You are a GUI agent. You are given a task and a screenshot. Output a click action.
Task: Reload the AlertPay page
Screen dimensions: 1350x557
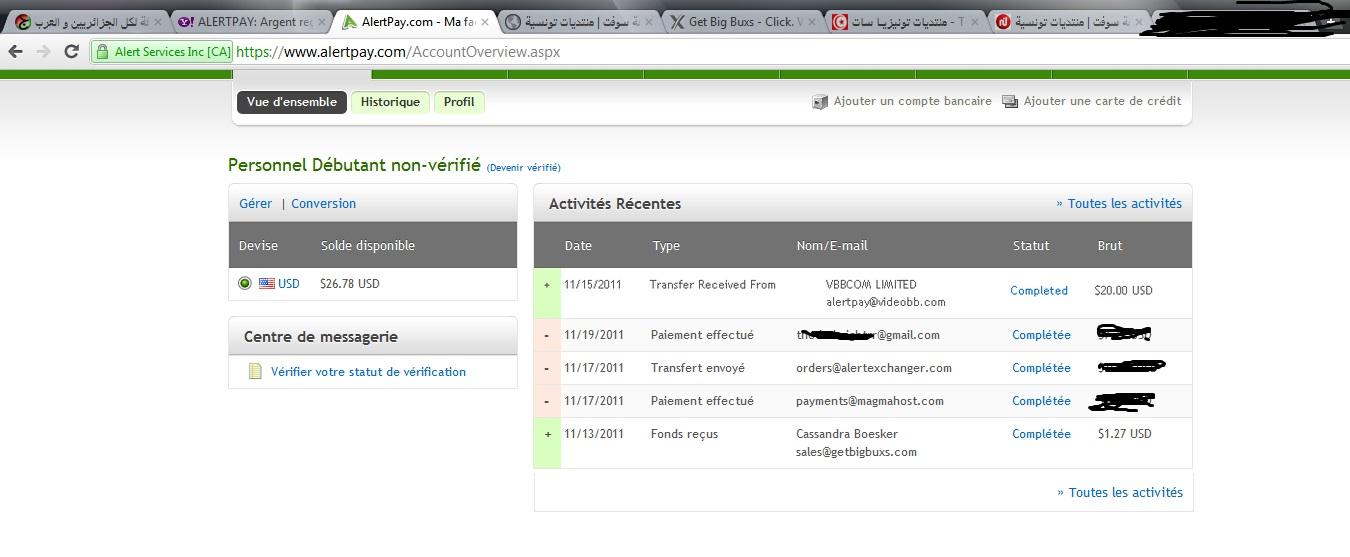click(71, 52)
